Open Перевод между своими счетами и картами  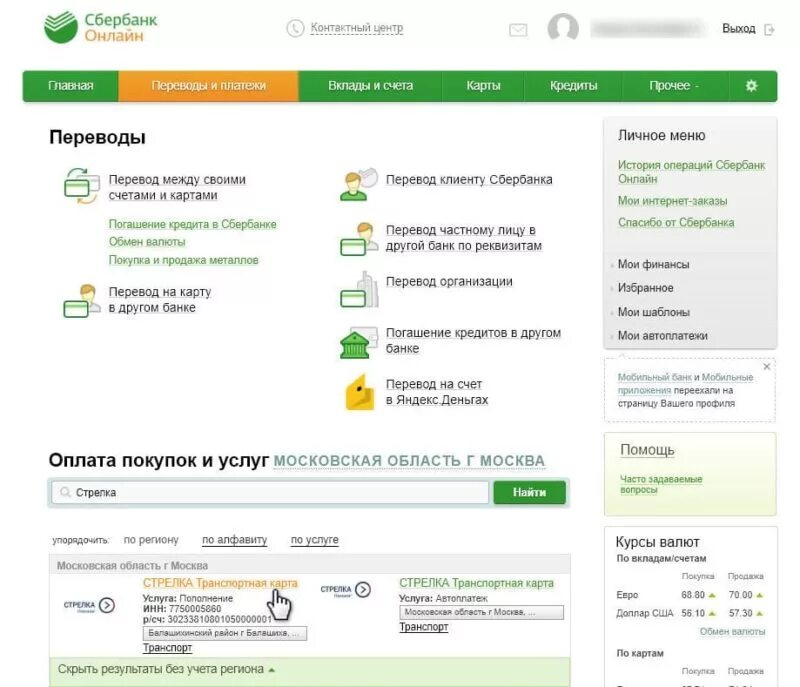coord(177,187)
